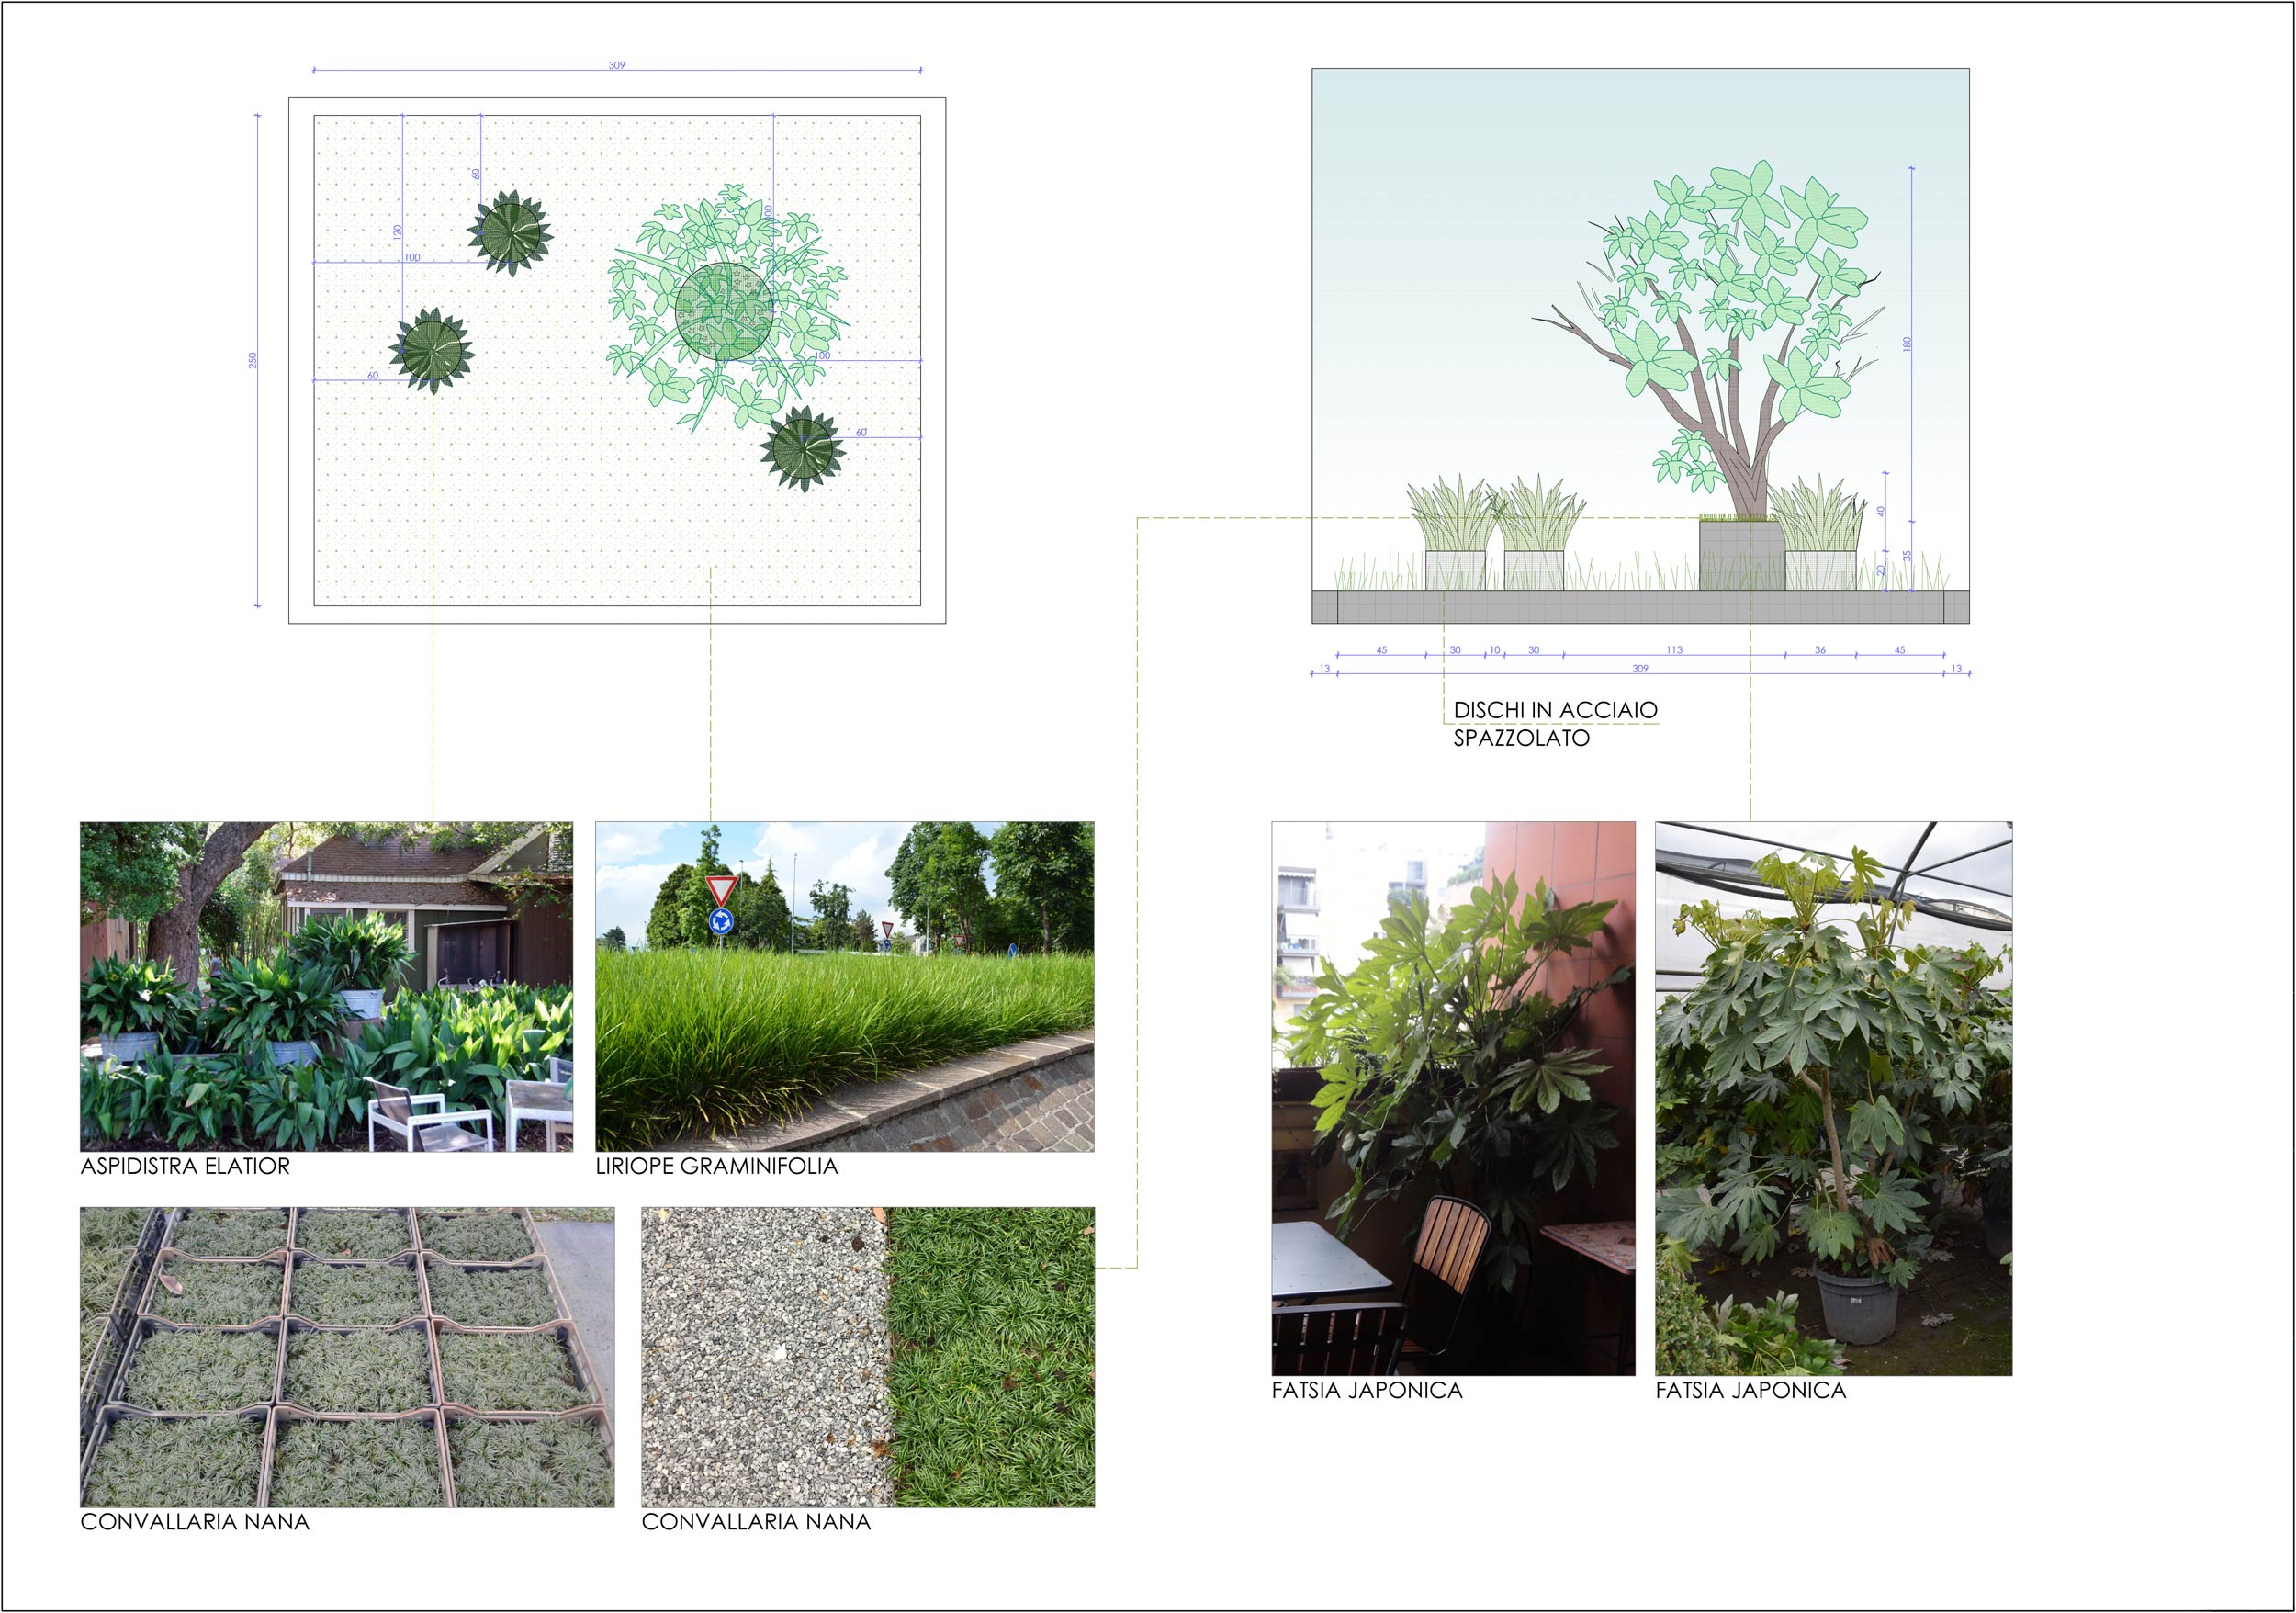Click "CONVALLARIA NANA" caption under crates photo

[x=195, y=1522]
